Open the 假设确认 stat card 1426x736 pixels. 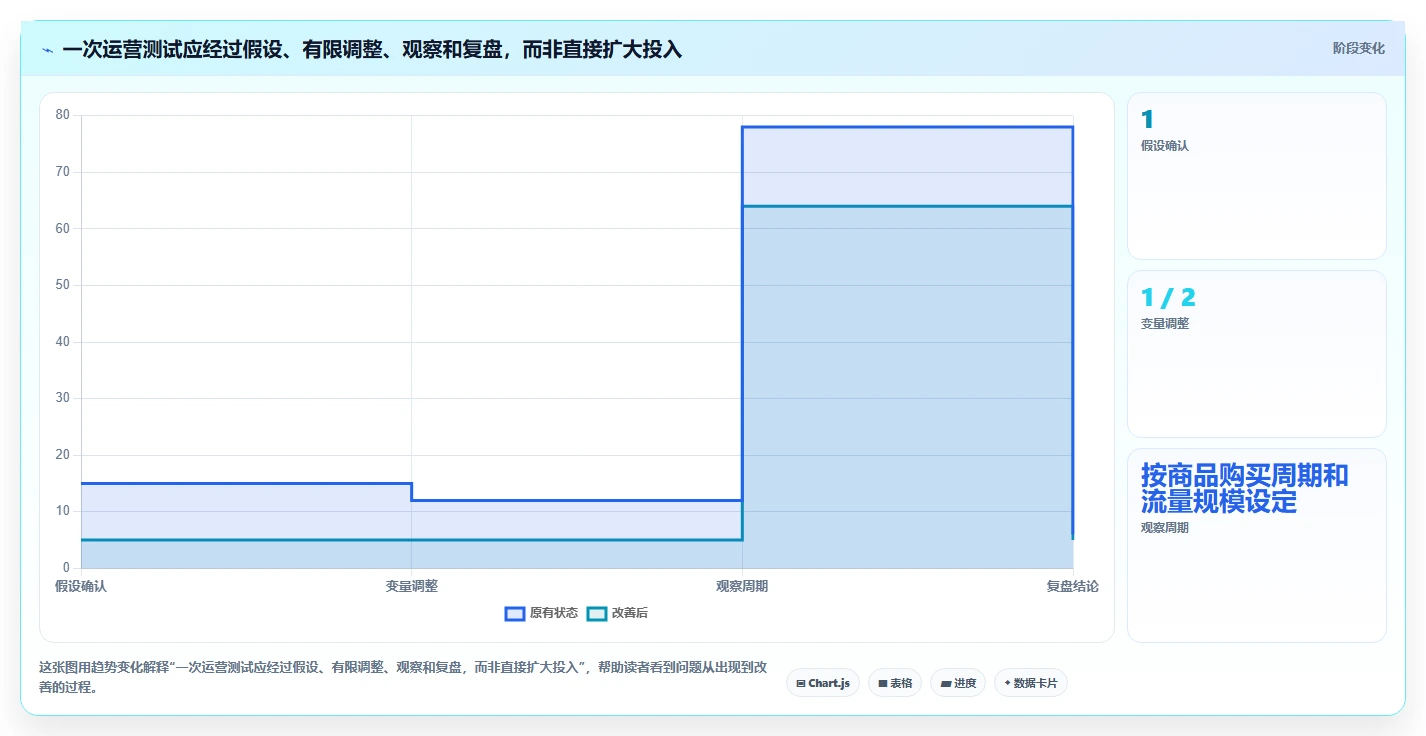pyautogui.click(x=1257, y=176)
